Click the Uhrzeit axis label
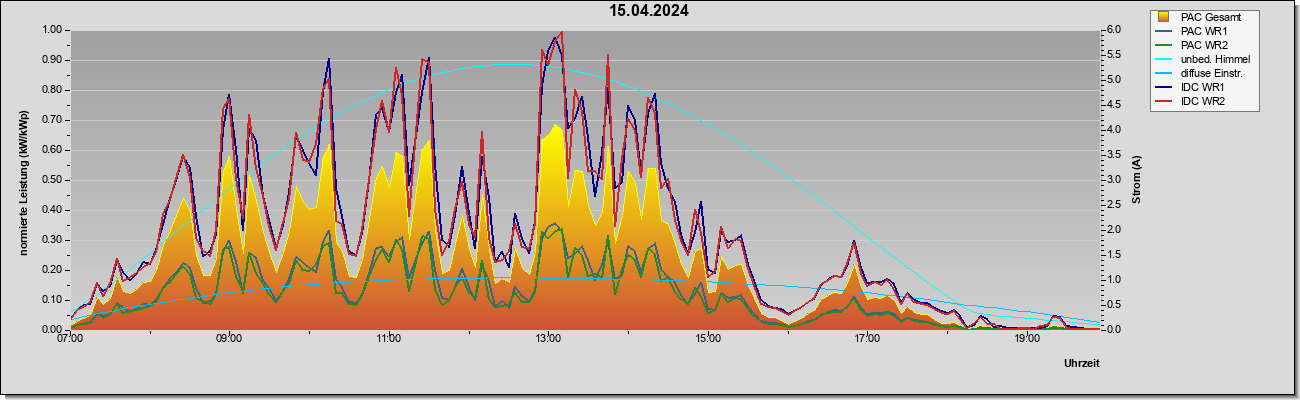This screenshot has height=400, width=1300. click(x=1082, y=364)
